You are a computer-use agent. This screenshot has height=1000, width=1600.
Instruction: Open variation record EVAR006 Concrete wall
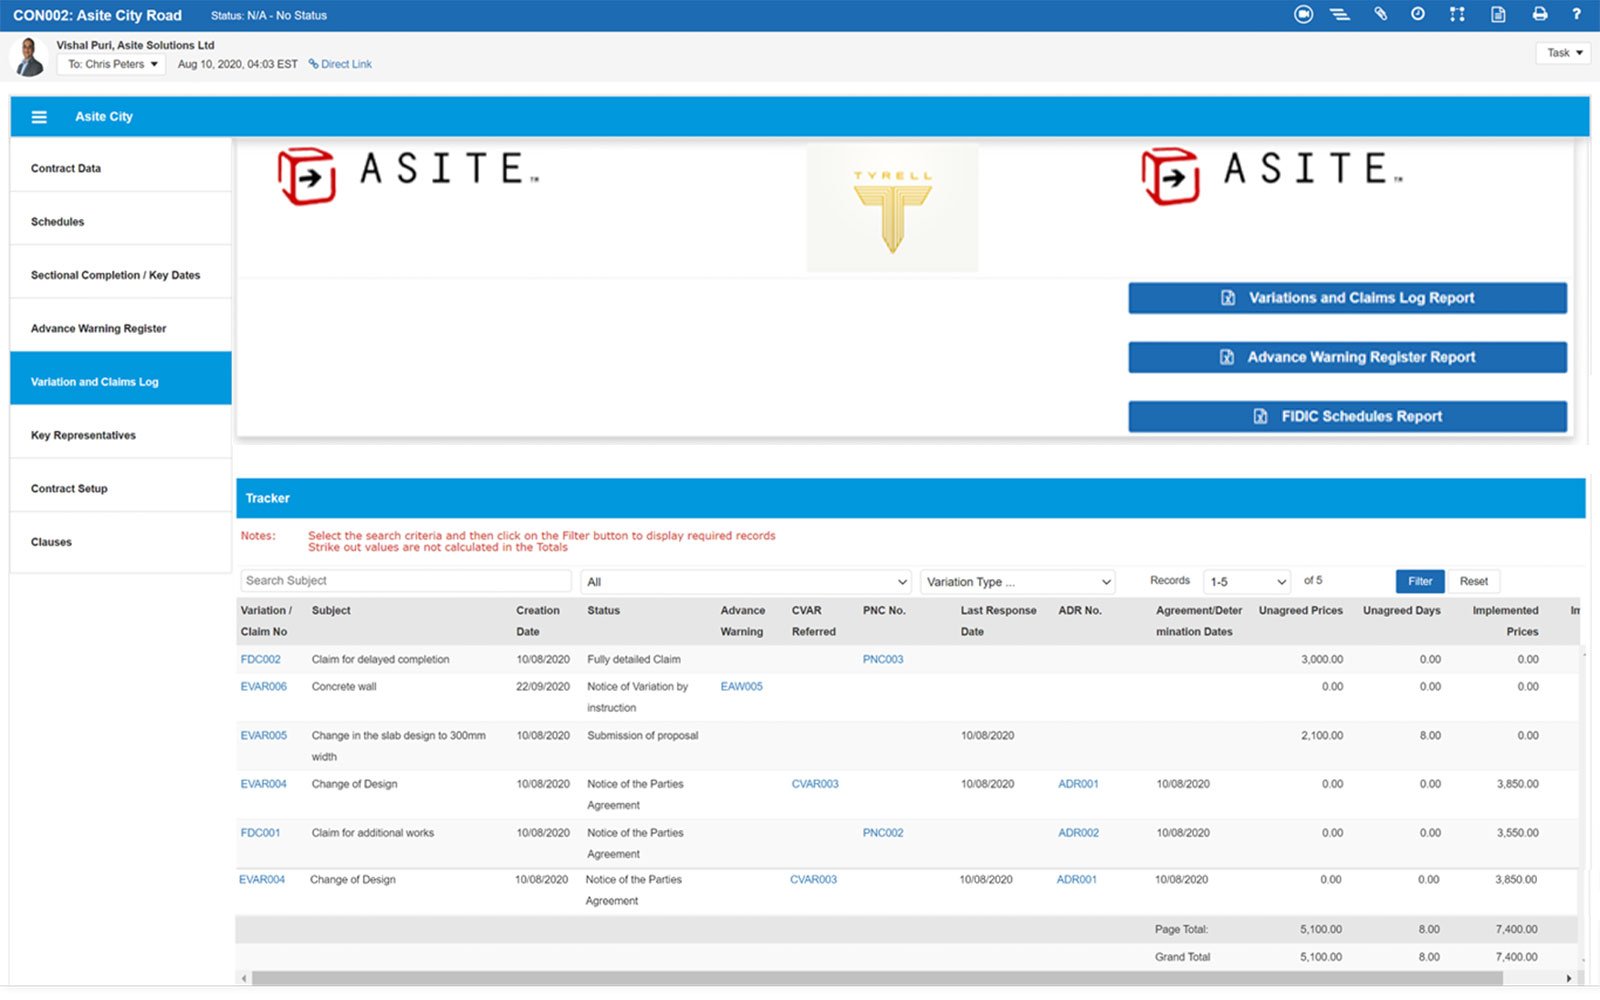[263, 686]
